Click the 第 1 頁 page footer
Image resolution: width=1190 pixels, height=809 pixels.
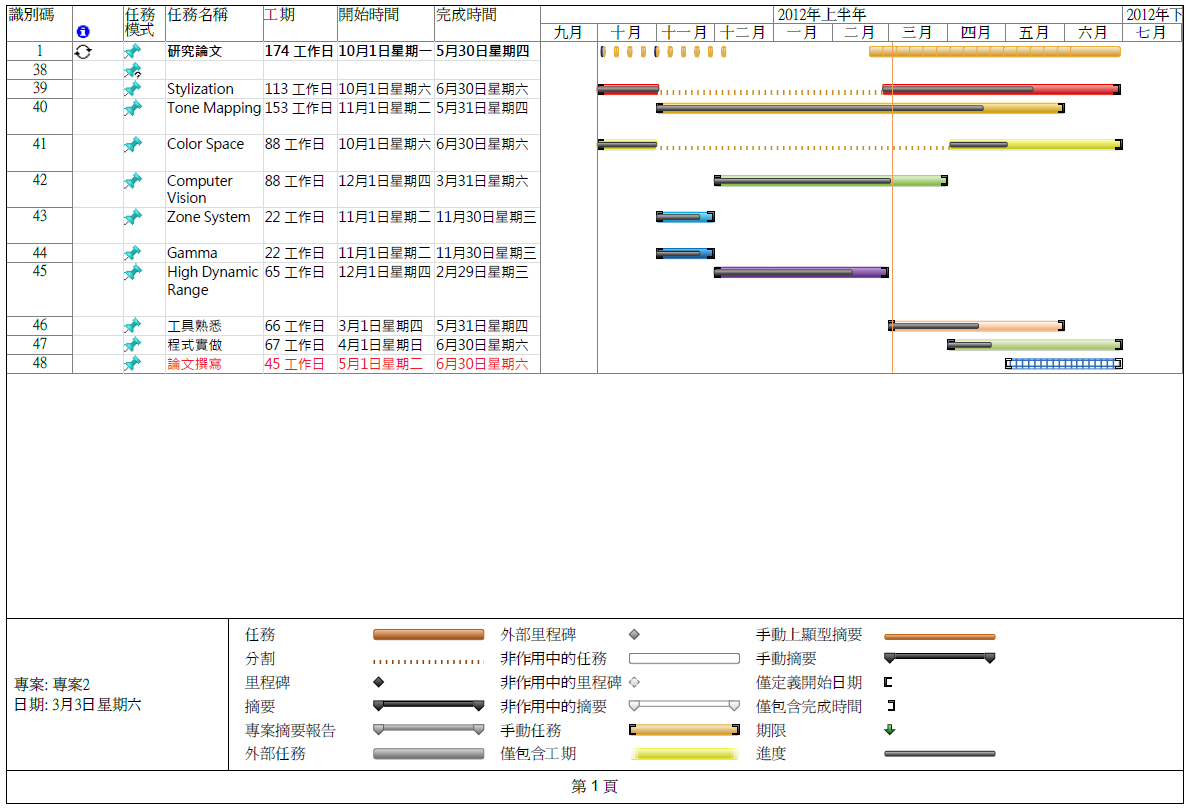(x=594, y=787)
